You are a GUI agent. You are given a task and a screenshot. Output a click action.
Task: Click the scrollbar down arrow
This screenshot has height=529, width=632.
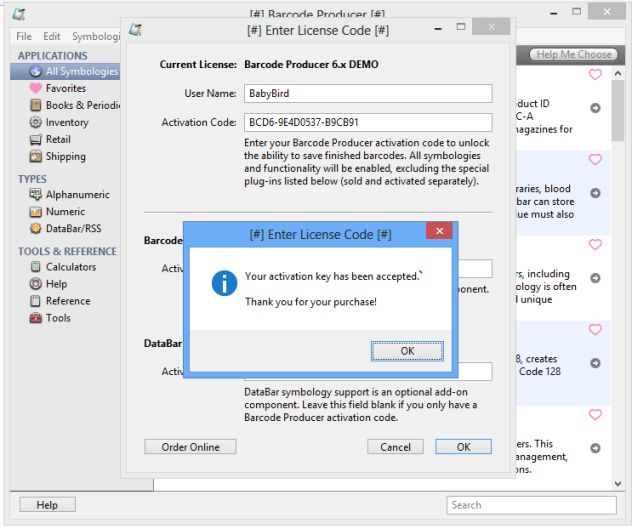[617, 483]
